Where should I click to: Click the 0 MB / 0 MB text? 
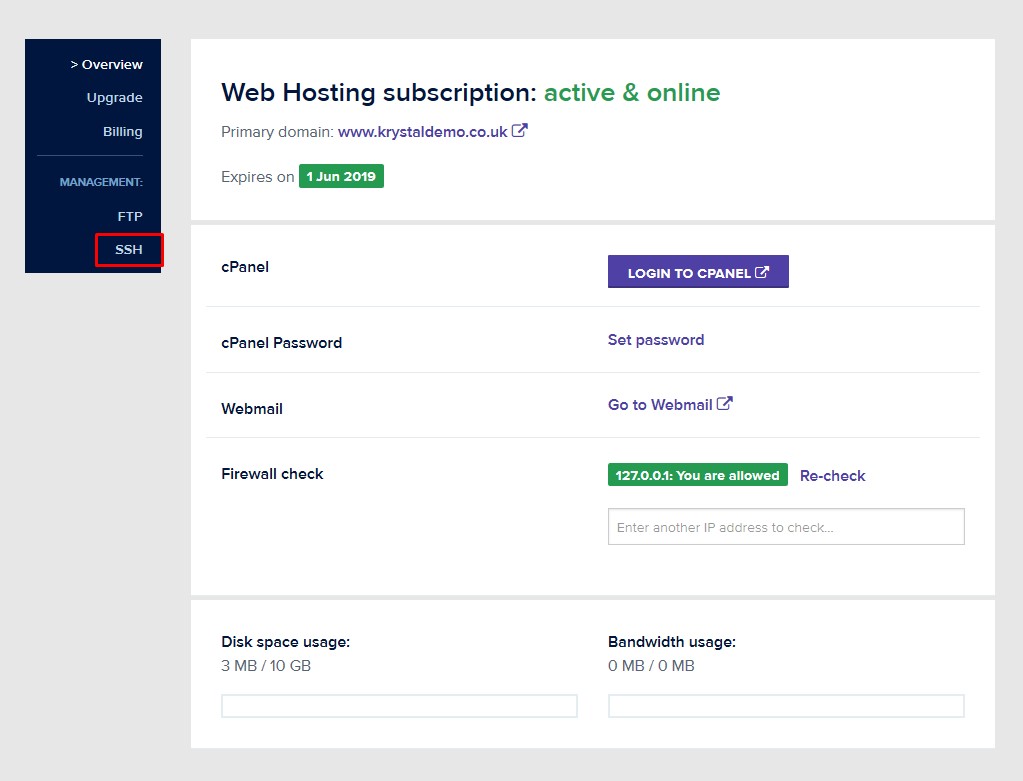[651, 666]
